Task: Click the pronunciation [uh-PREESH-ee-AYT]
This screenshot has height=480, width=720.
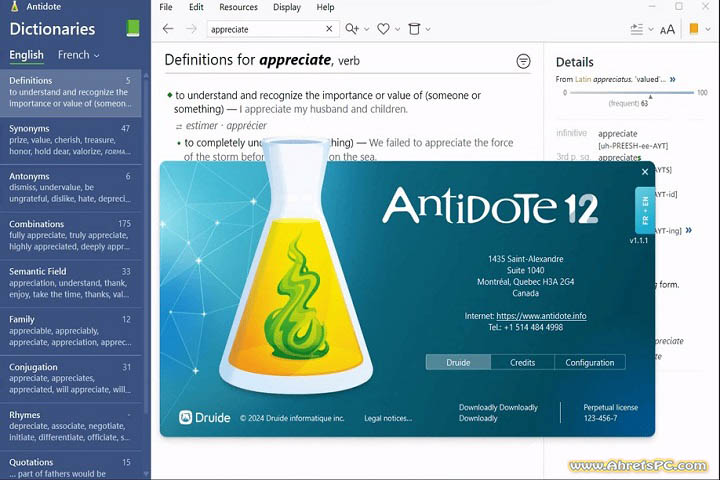Action: (x=633, y=146)
